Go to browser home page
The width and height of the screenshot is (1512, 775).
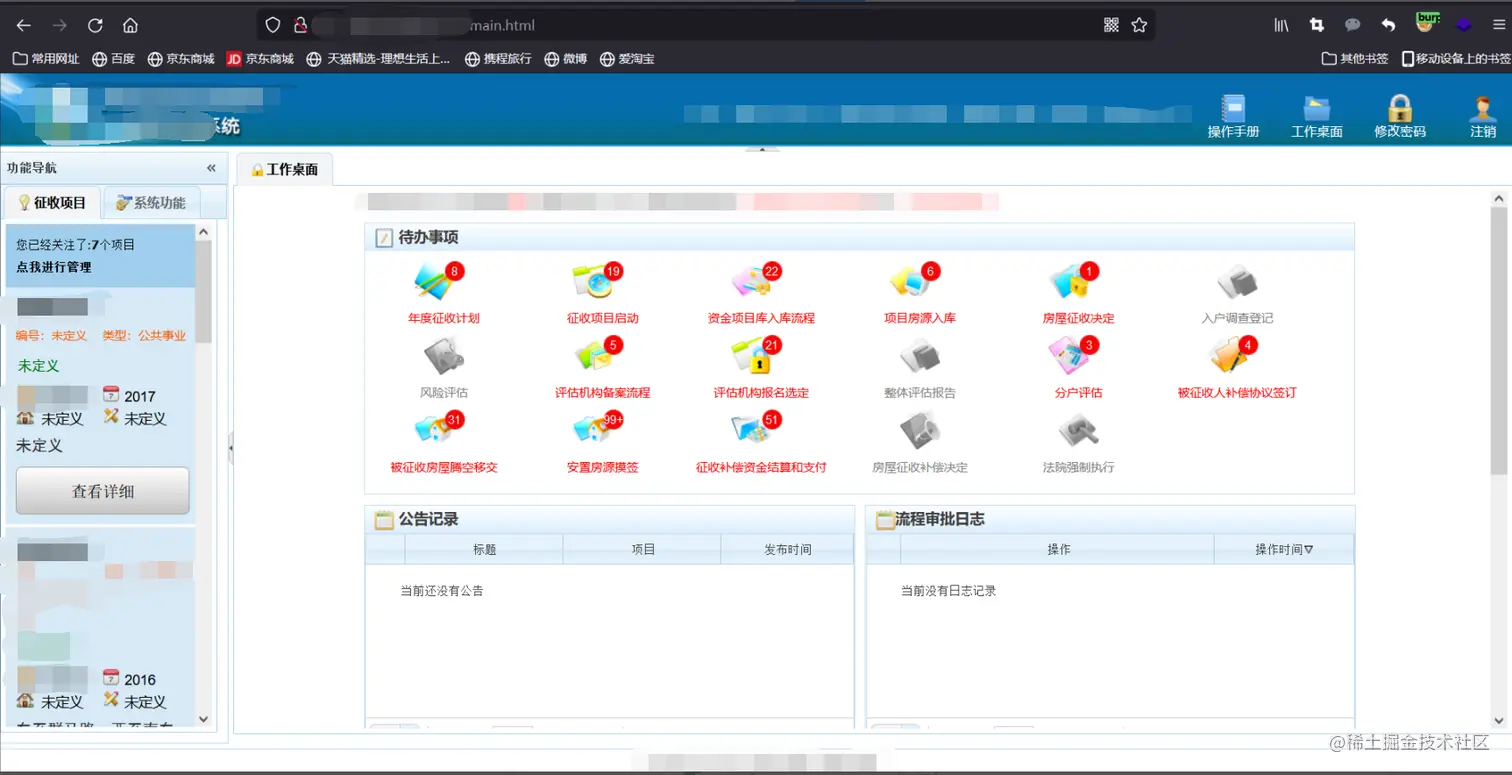[130, 25]
